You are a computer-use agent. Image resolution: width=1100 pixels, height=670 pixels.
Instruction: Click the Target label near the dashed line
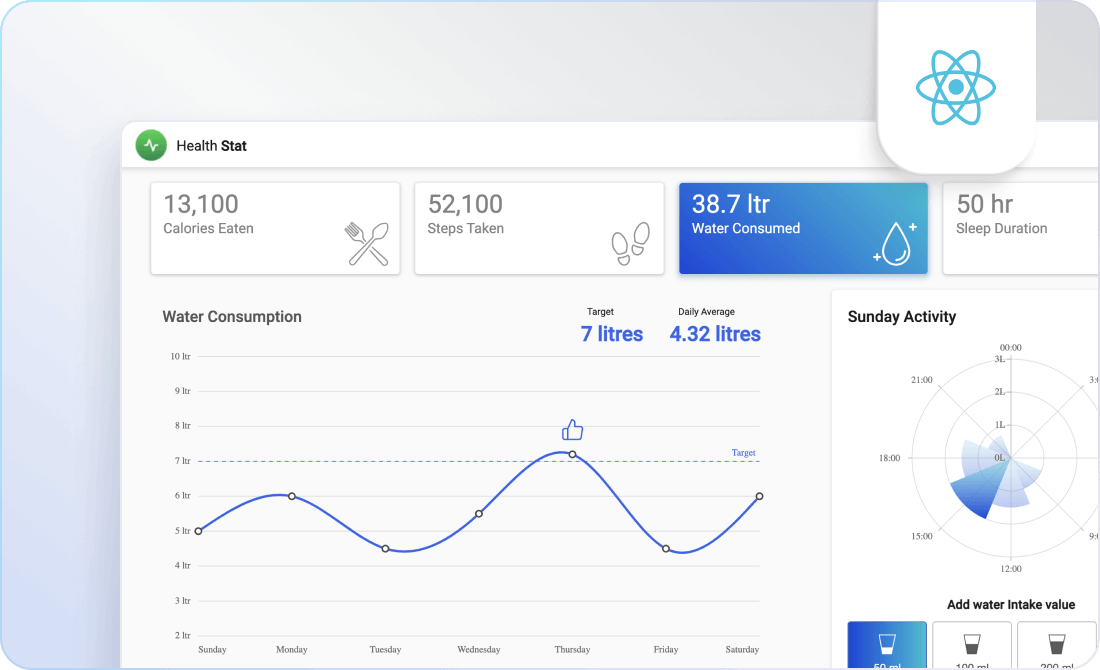[743, 452]
